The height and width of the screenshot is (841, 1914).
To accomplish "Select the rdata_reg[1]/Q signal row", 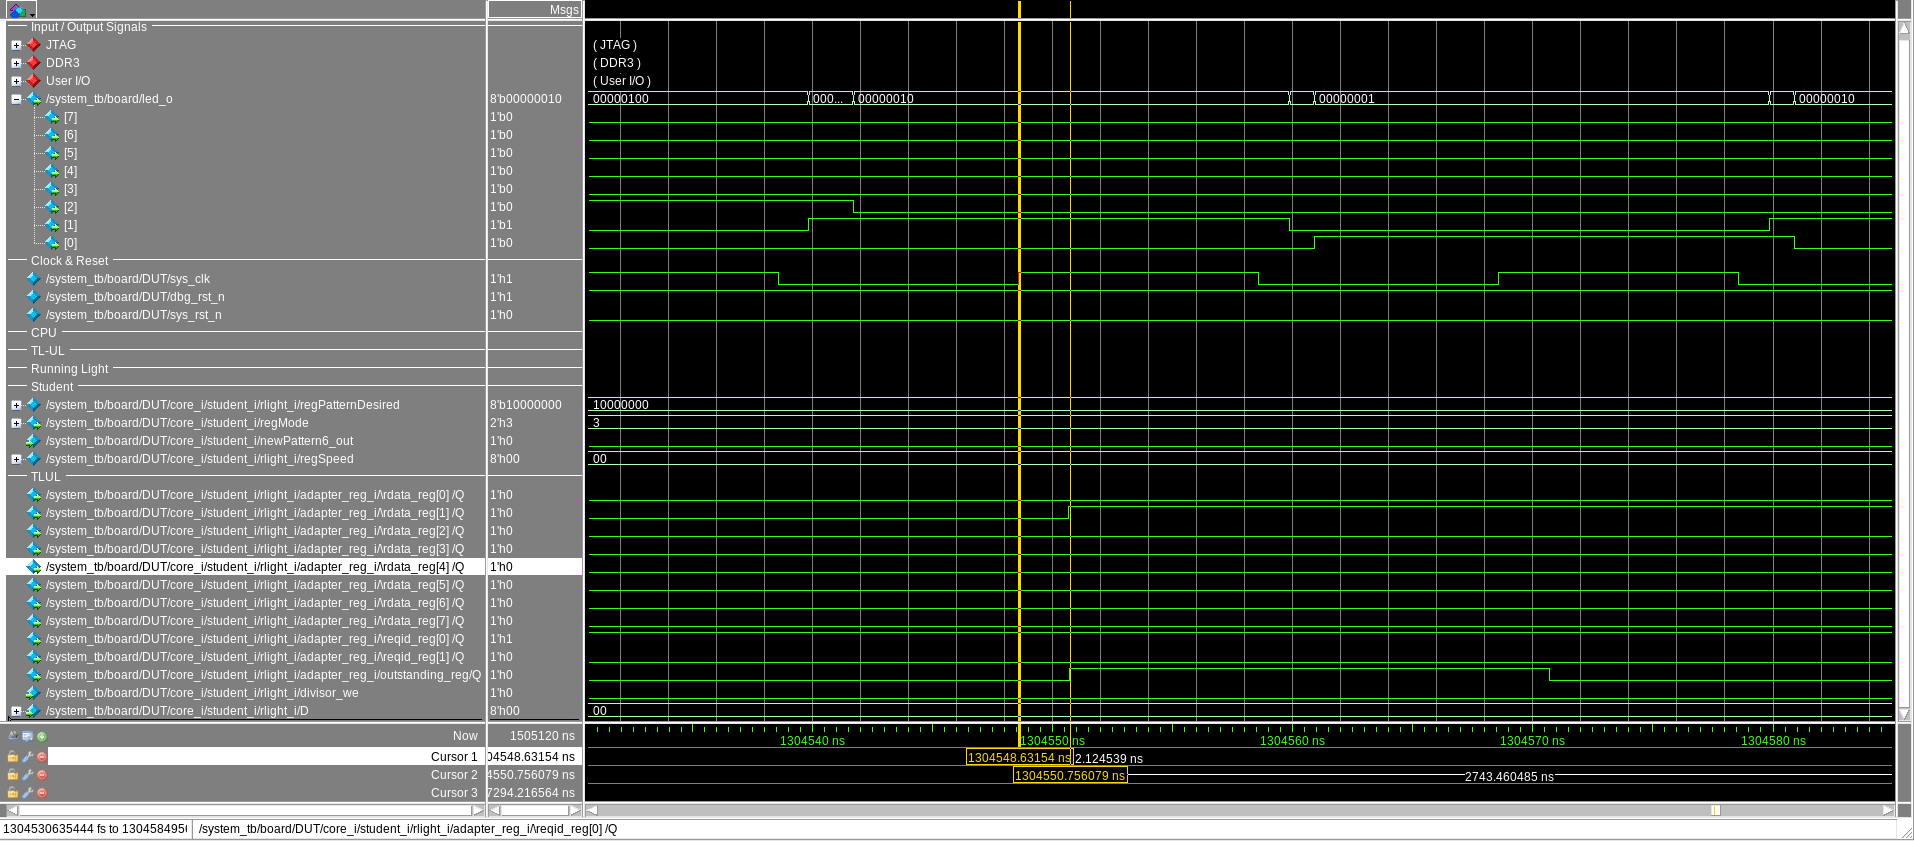I will pyautogui.click(x=254, y=513).
